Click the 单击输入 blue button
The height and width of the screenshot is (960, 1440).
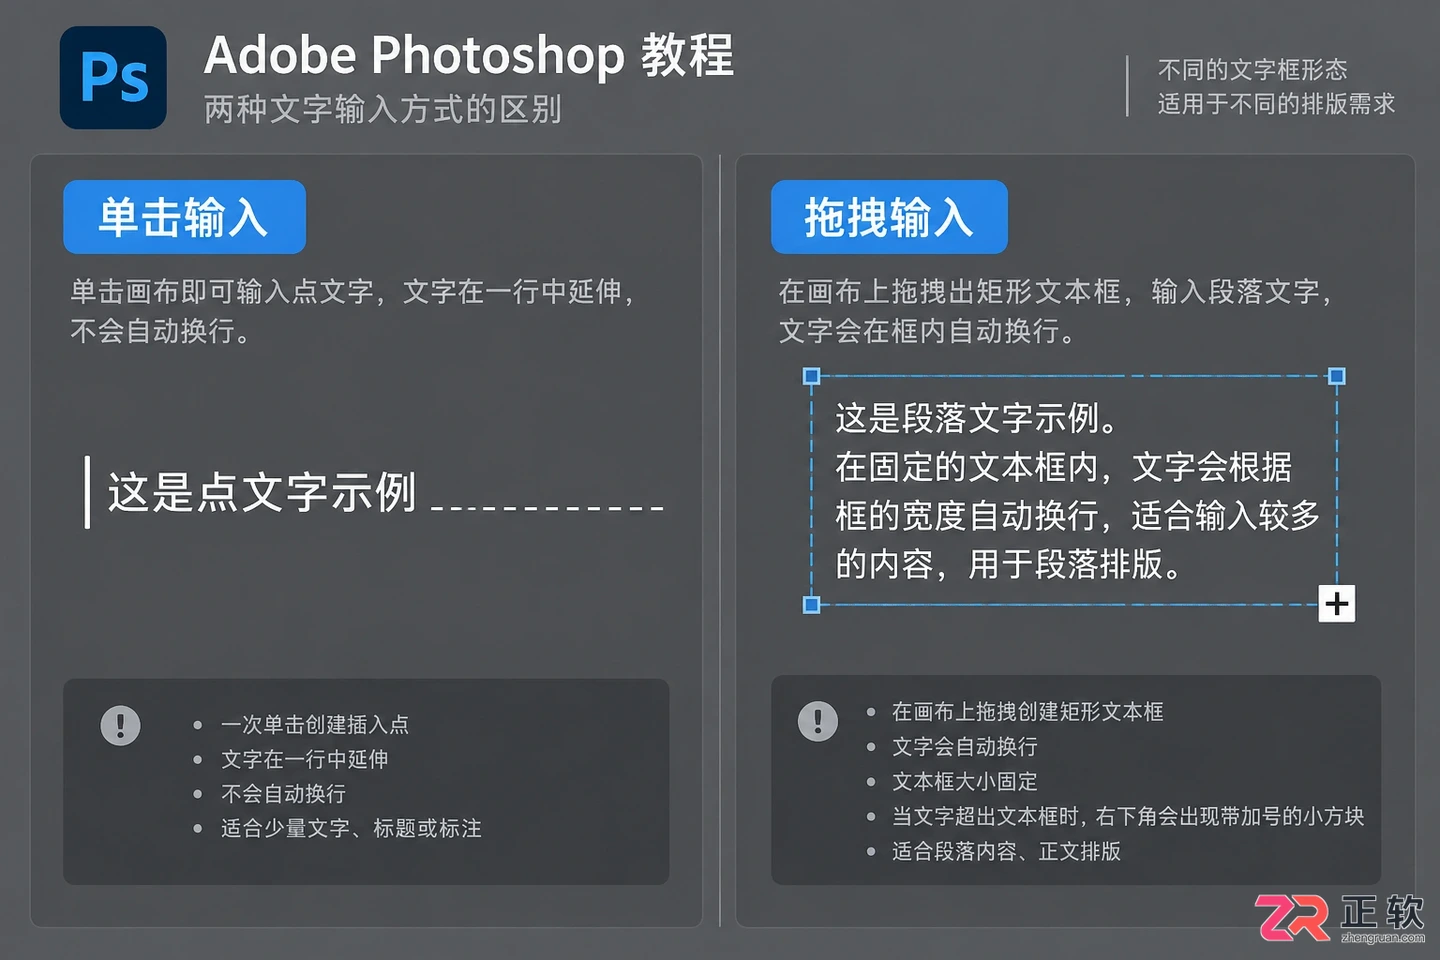click(184, 217)
